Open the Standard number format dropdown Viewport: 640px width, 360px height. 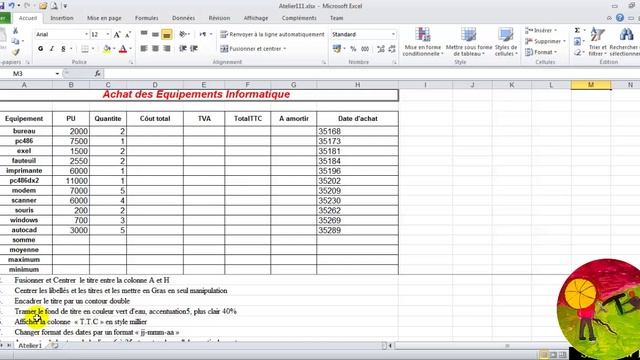(x=393, y=34)
